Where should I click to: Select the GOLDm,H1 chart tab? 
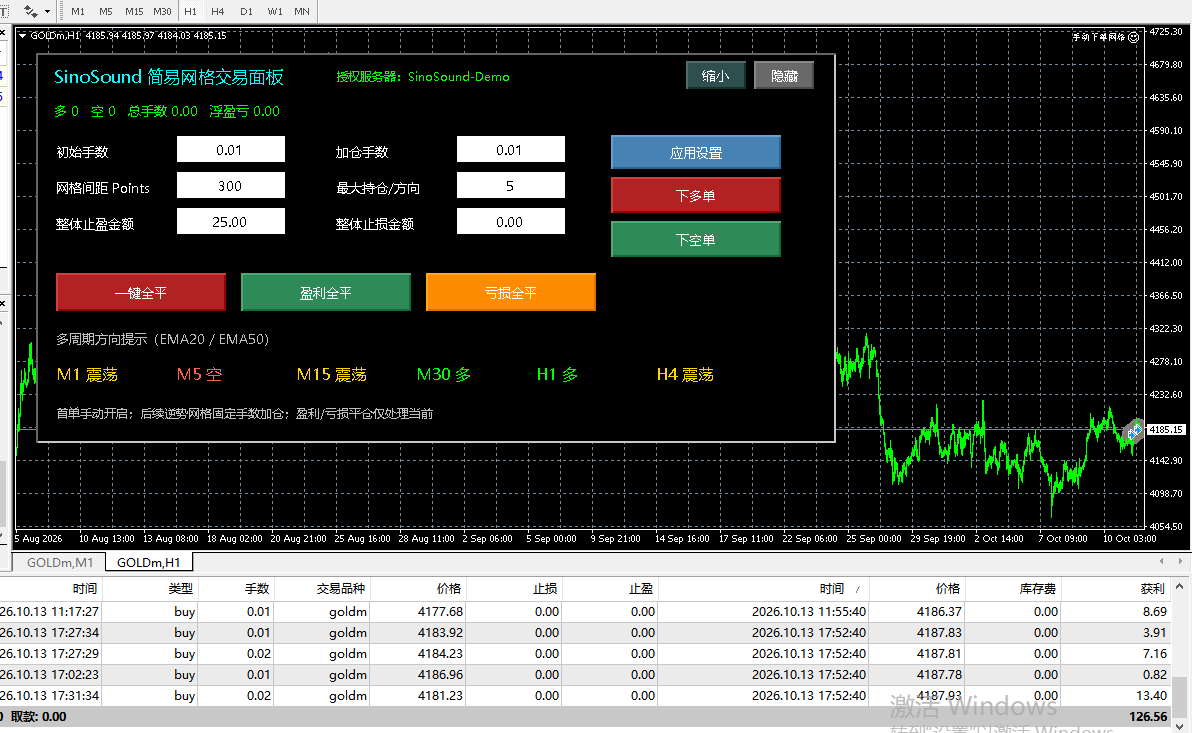click(148, 563)
